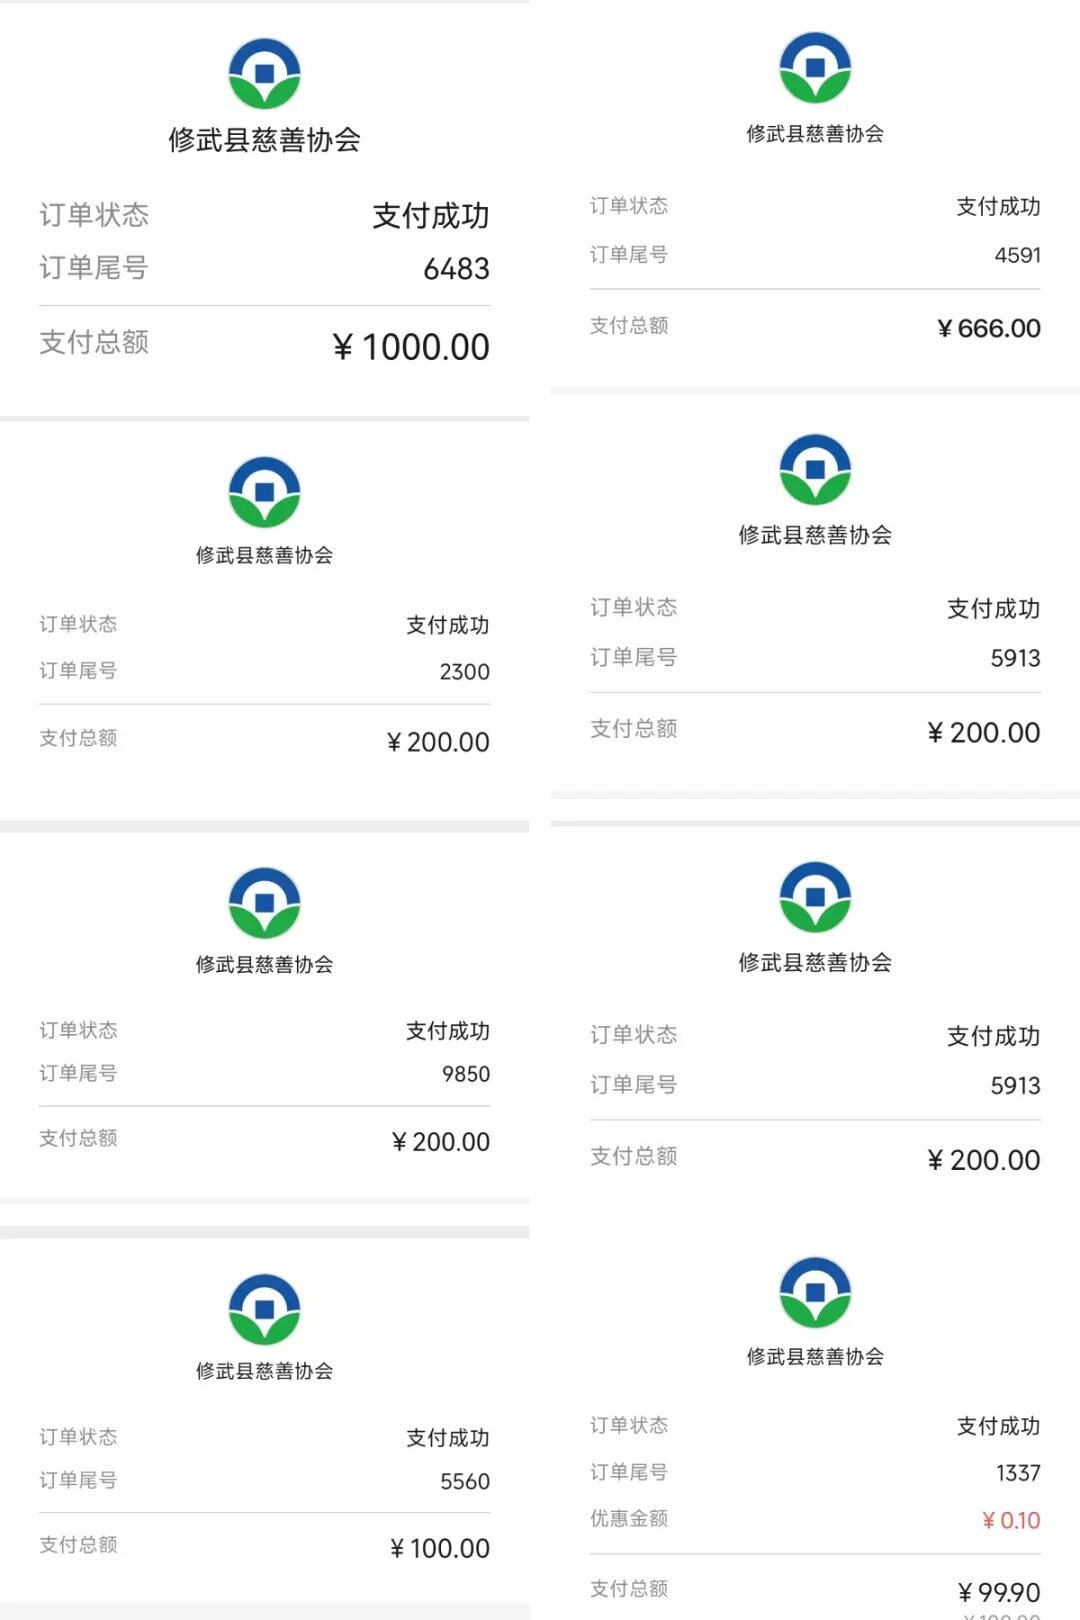Screen dimensions: 1080x1620
Task: Tap the order tail number 4591
Action: pos(1017,255)
